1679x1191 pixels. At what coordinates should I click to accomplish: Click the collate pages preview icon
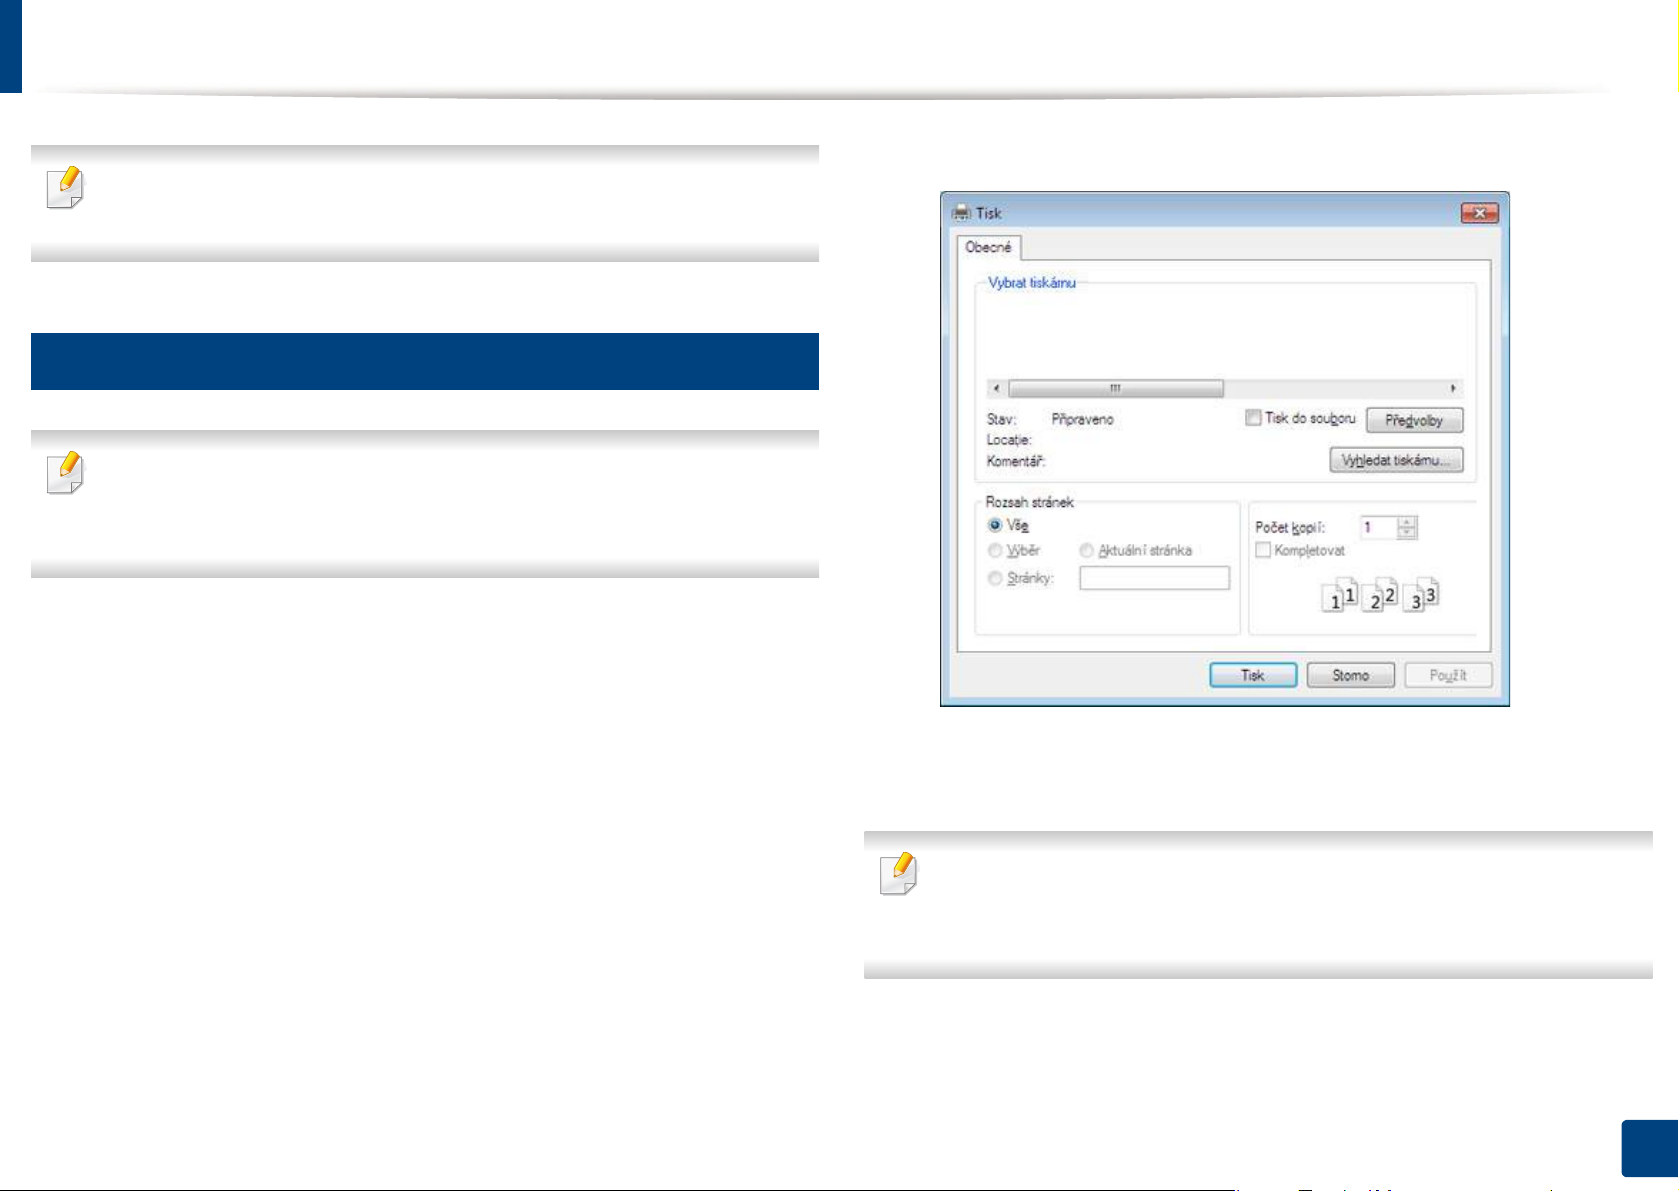tap(1380, 595)
